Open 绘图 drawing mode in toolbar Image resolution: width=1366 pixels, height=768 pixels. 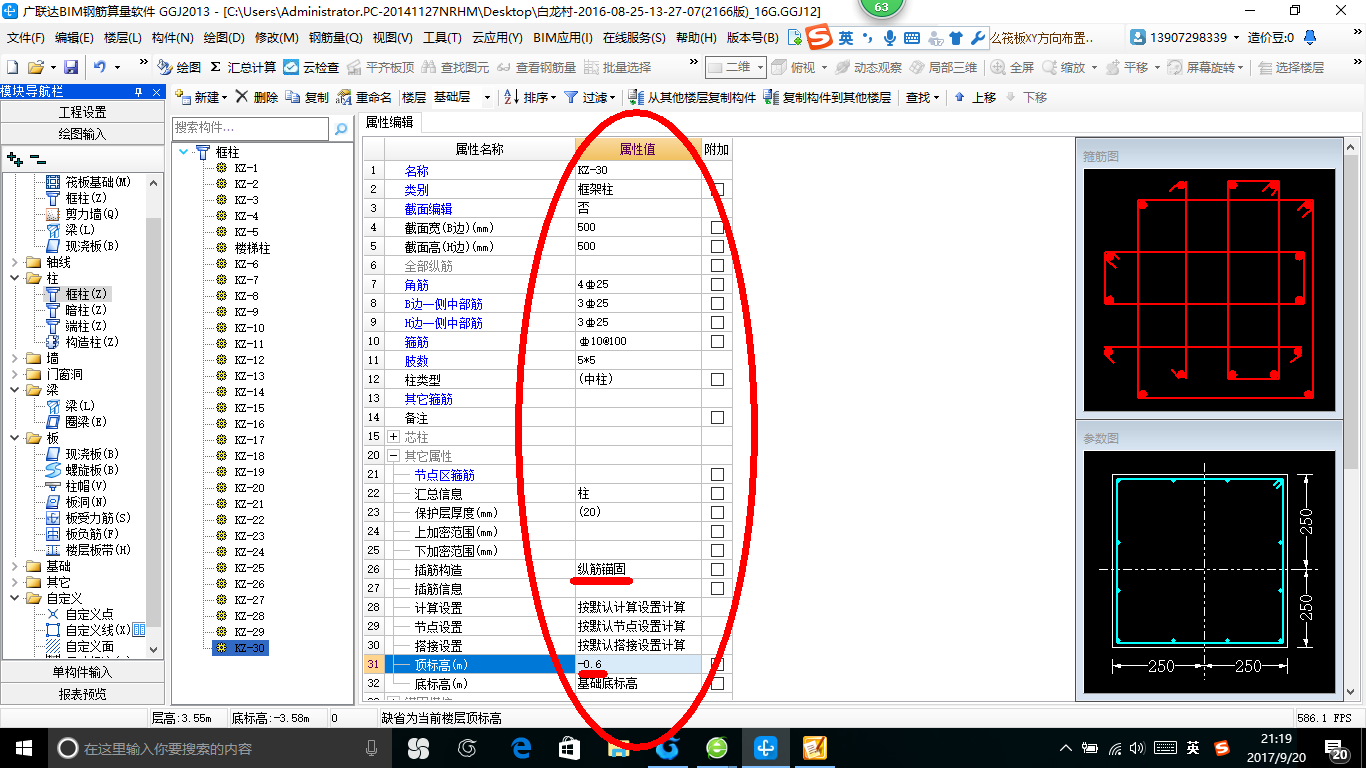tap(179, 67)
